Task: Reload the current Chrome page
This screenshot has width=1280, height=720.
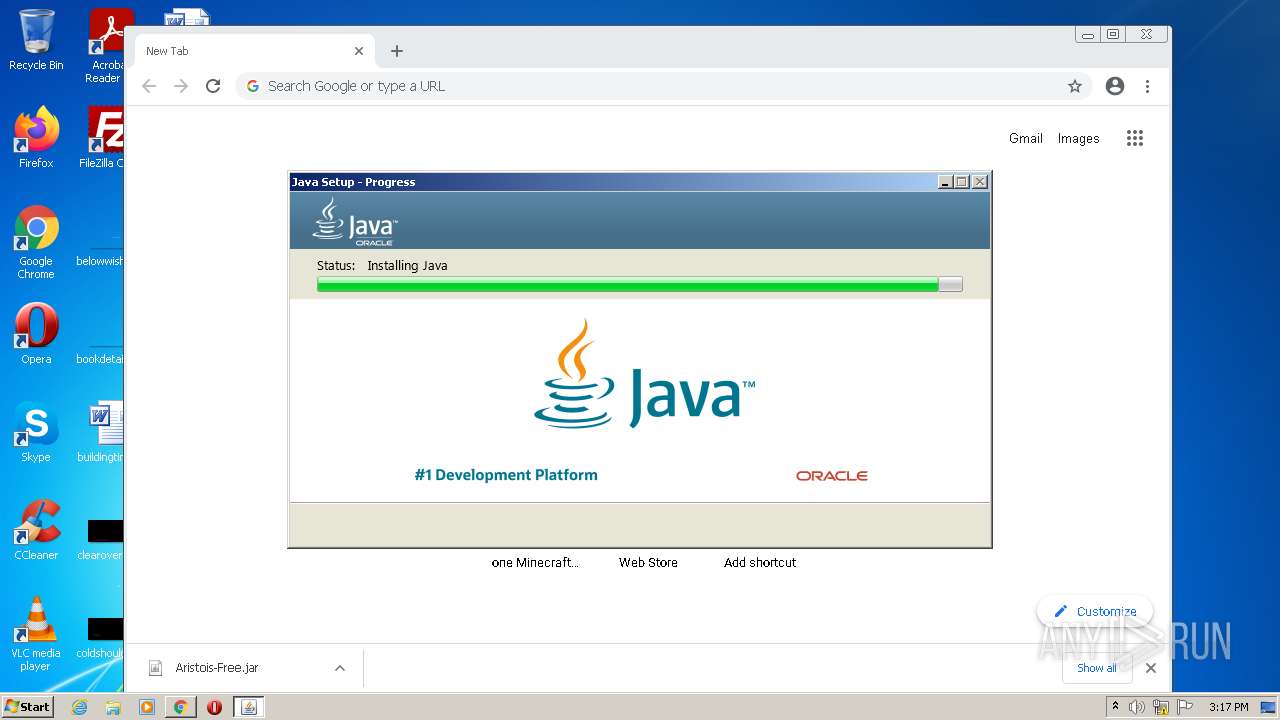Action: point(213,86)
